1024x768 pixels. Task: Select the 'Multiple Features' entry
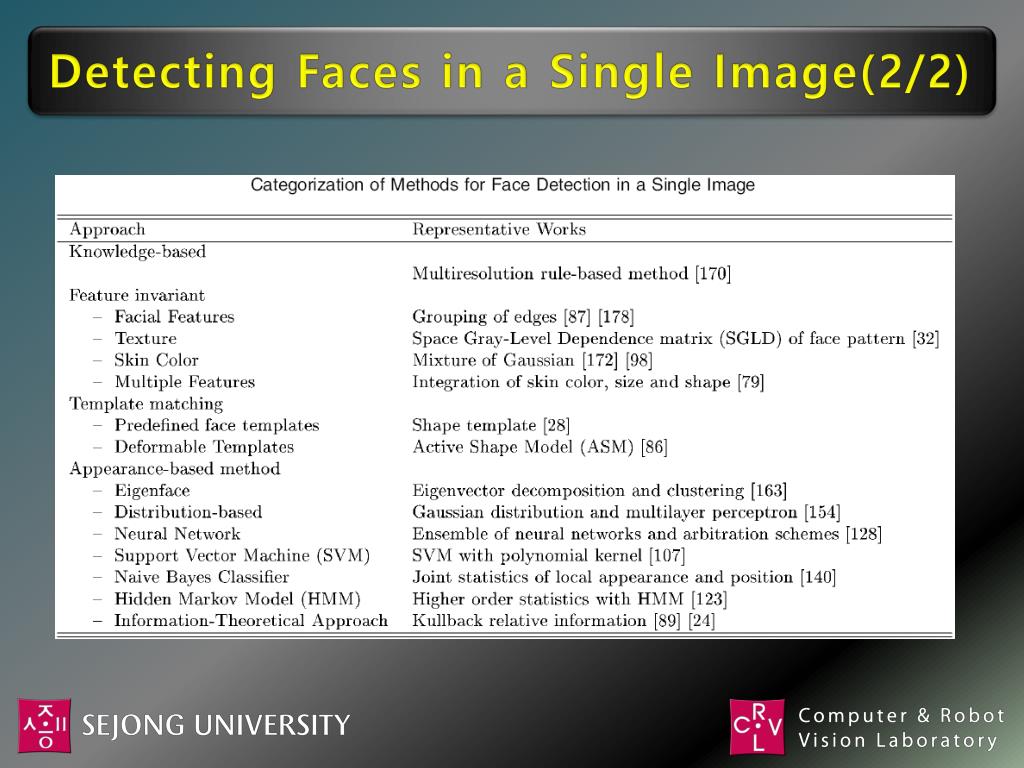tap(185, 381)
